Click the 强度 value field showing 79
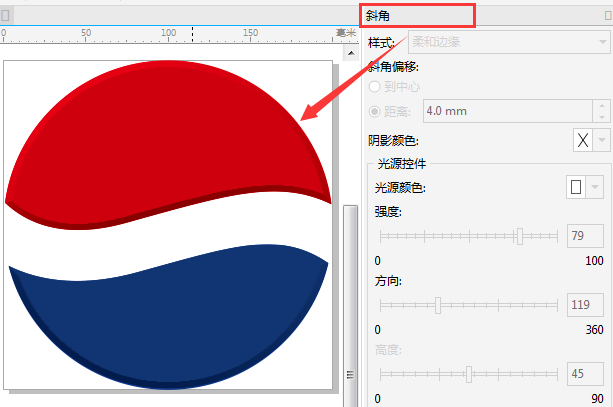The image size is (613, 407). [x=585, y=236]
